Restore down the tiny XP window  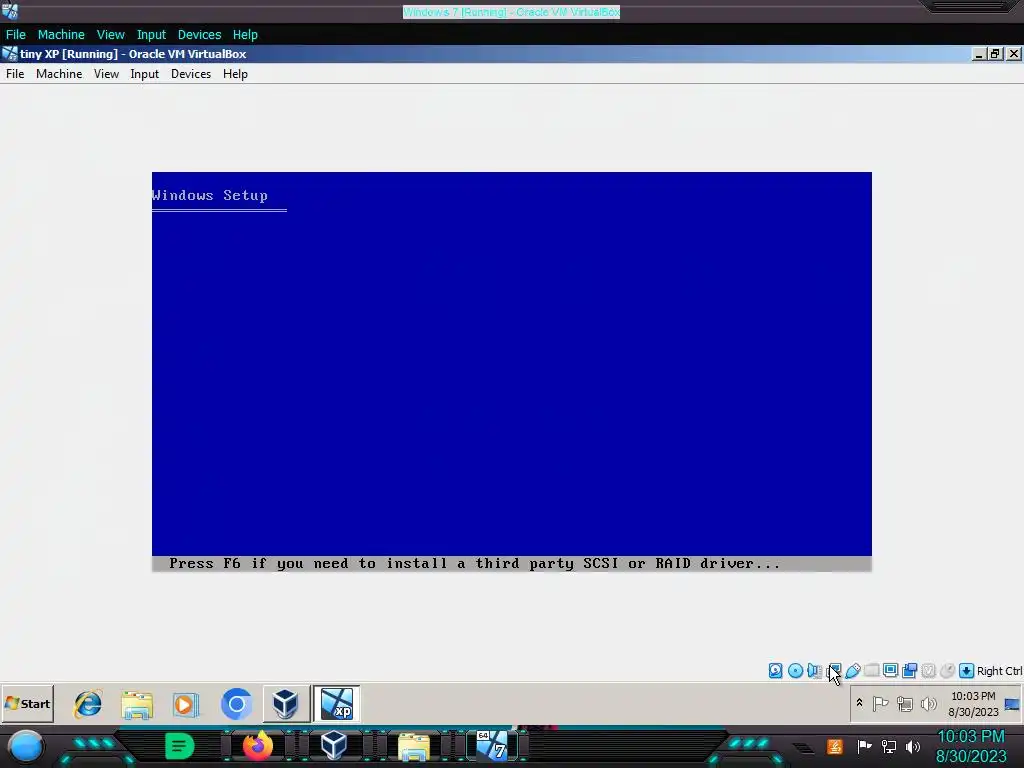pyautogui.click(x=995, y=54)
